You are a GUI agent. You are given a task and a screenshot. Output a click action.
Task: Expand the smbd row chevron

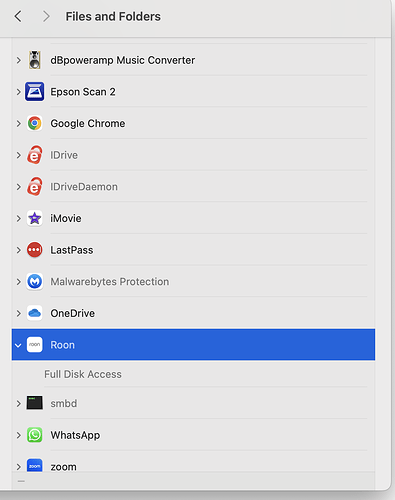coord(19,403)
